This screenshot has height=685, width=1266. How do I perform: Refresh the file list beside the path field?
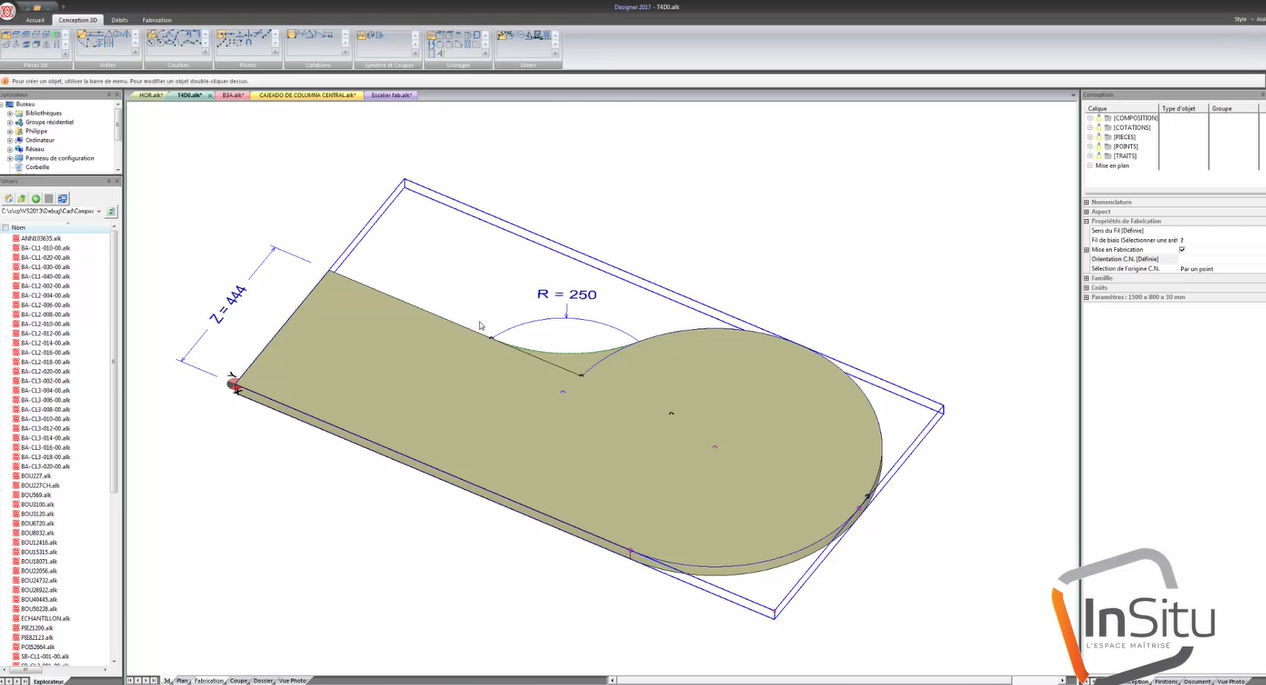[111, 212]
